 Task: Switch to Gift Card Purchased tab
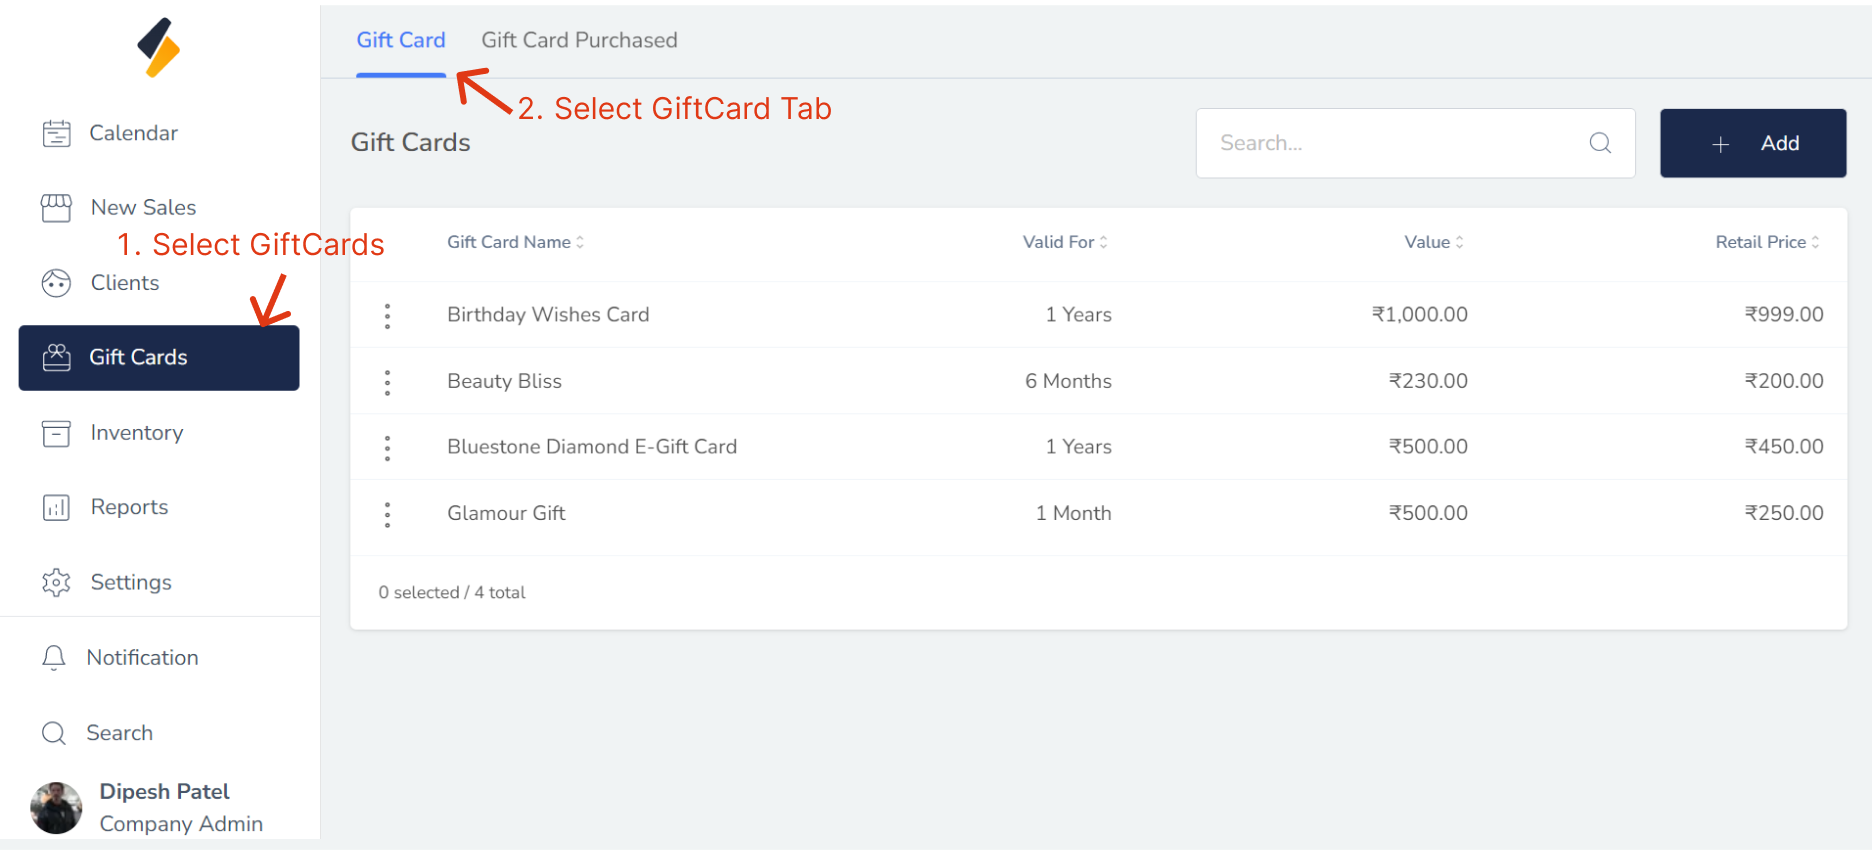click(579, 40)
